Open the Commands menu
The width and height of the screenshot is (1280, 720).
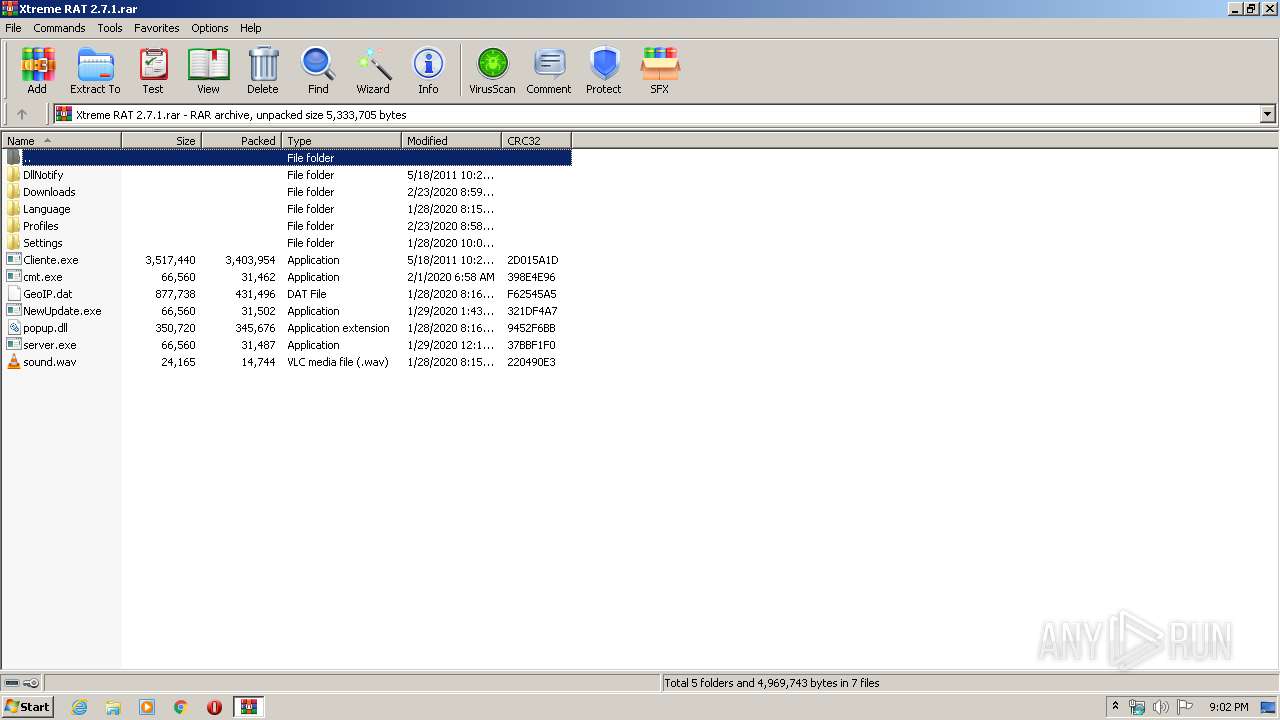(59, 28)
